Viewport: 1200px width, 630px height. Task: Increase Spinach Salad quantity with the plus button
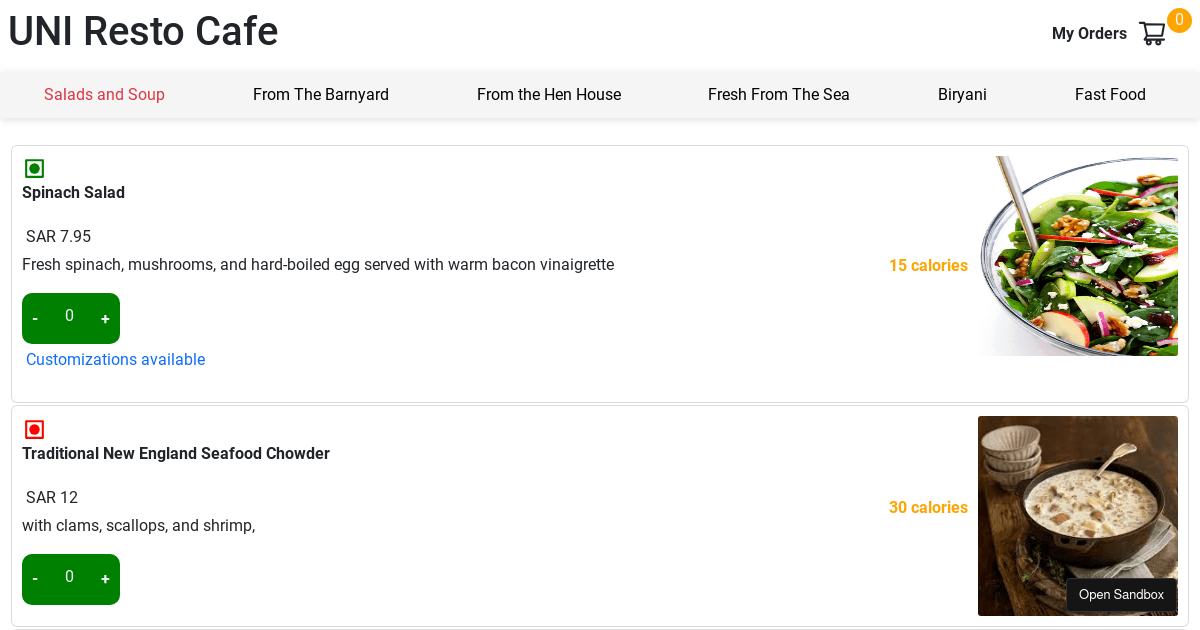pos(105,317)
